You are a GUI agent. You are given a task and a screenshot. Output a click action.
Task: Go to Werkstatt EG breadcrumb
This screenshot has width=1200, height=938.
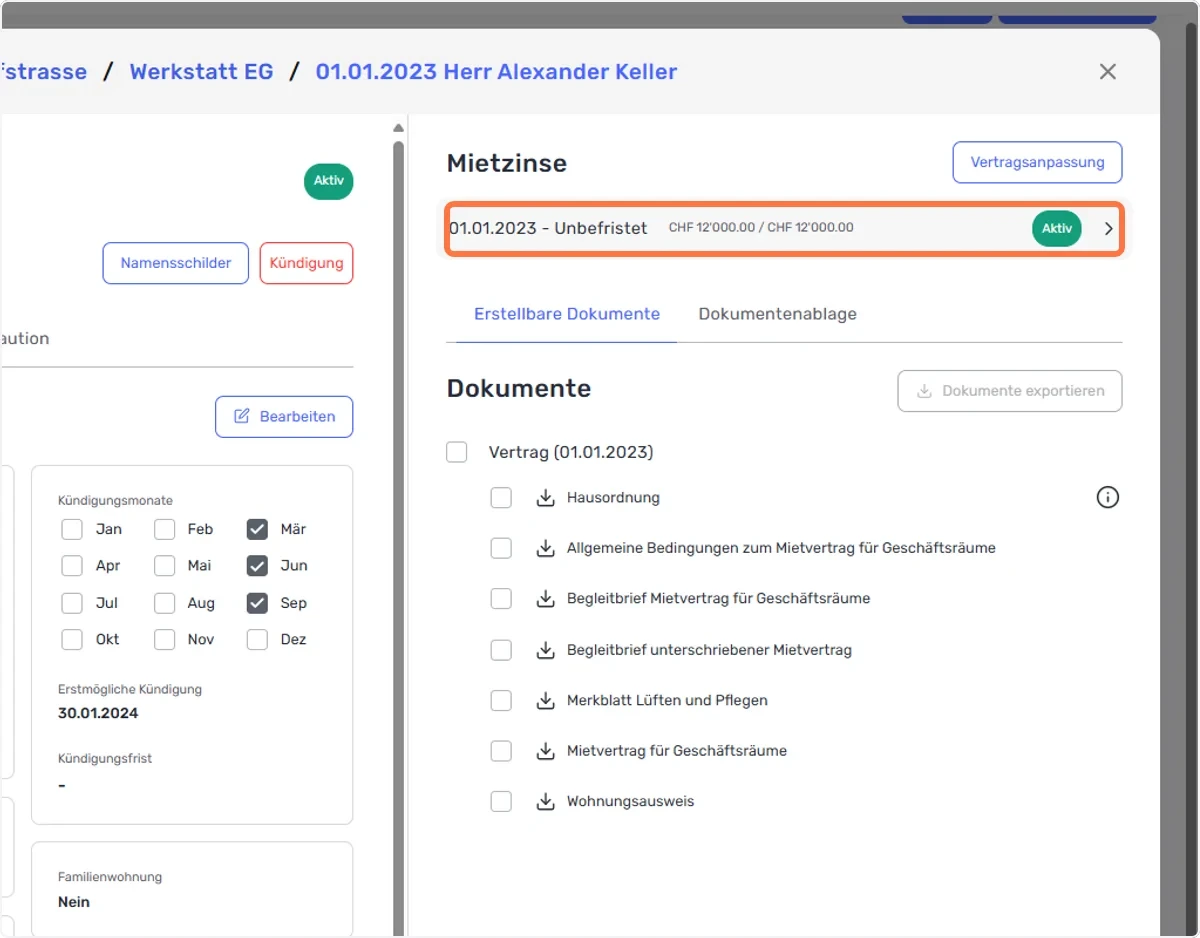tap(201, 72)
